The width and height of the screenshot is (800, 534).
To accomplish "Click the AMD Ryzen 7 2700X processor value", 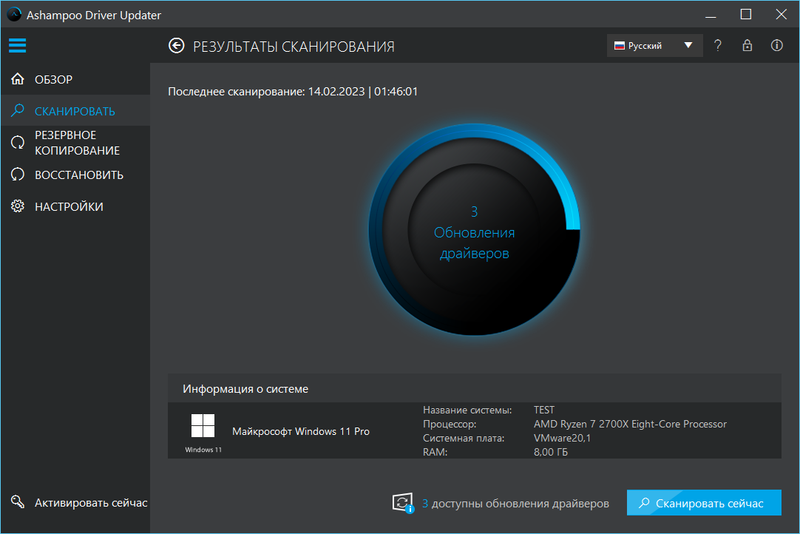I will pyautogui.click(x=630, y=424).
